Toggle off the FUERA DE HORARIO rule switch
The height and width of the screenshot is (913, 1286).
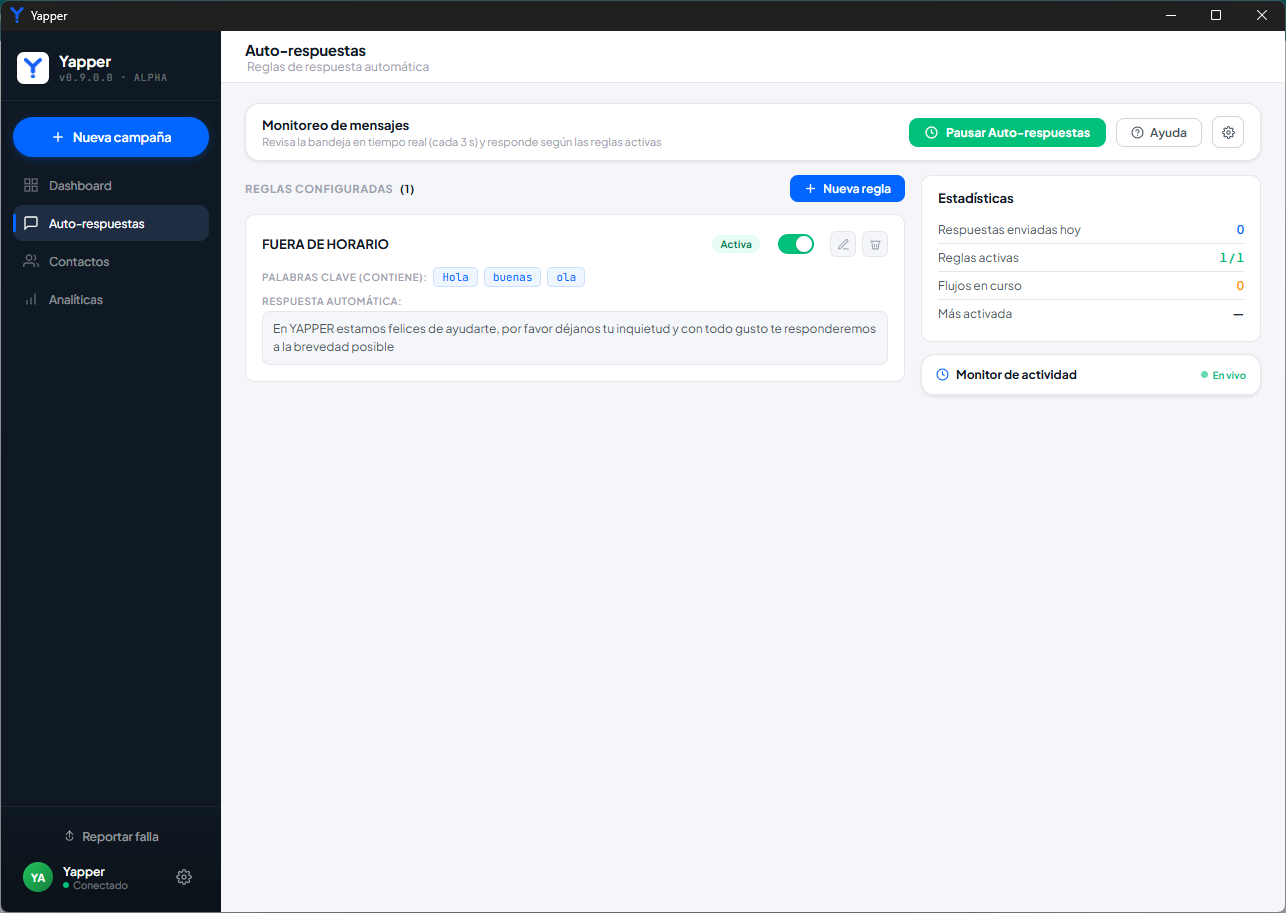point(796,244)
